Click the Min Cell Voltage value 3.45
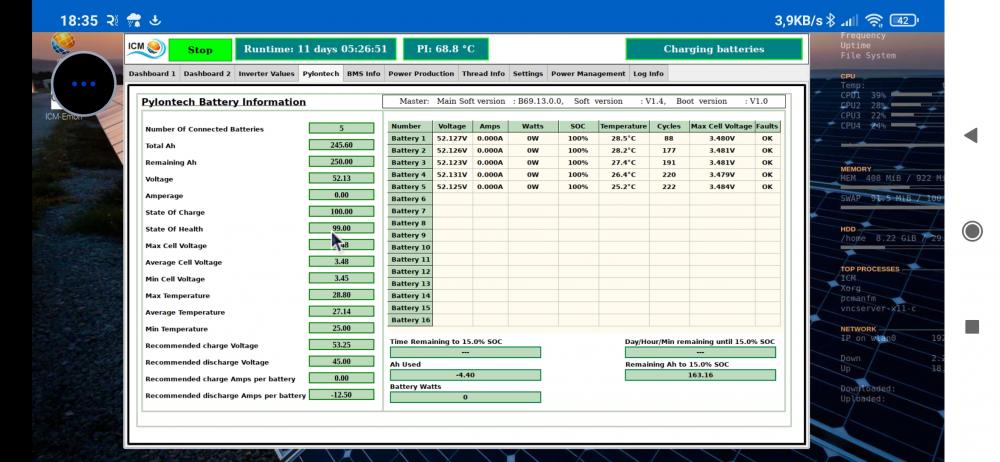Viewport: 1000px width, 462px height. click(x=341, y=278)
